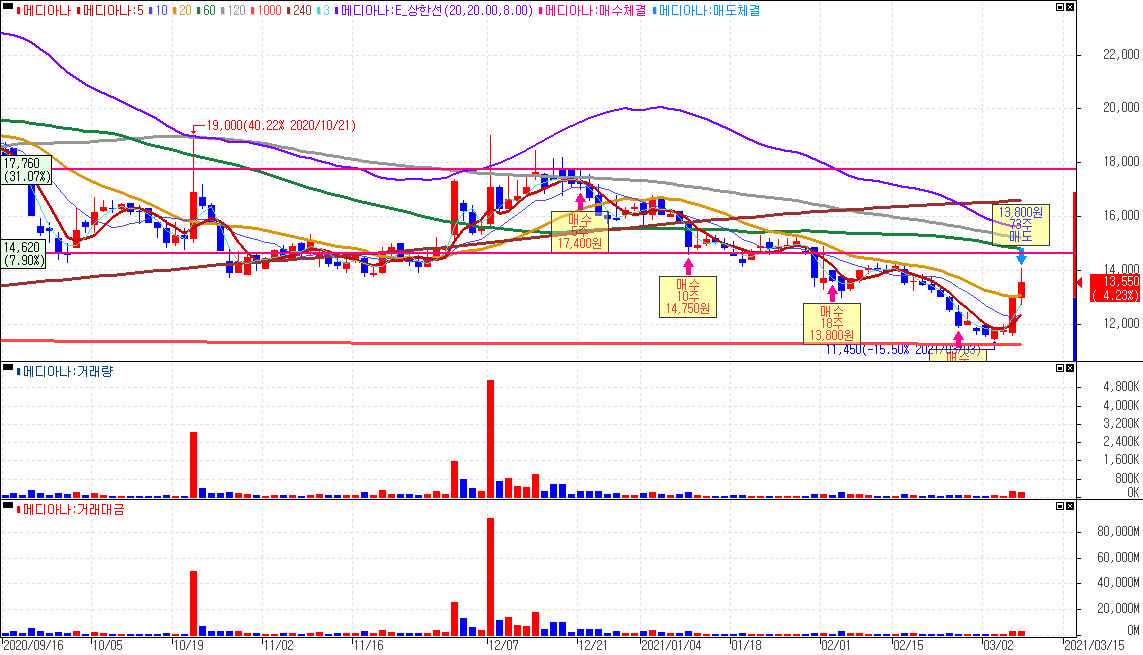
Task: Maximize the price chart panel
Action: (x=1060, y=7)
